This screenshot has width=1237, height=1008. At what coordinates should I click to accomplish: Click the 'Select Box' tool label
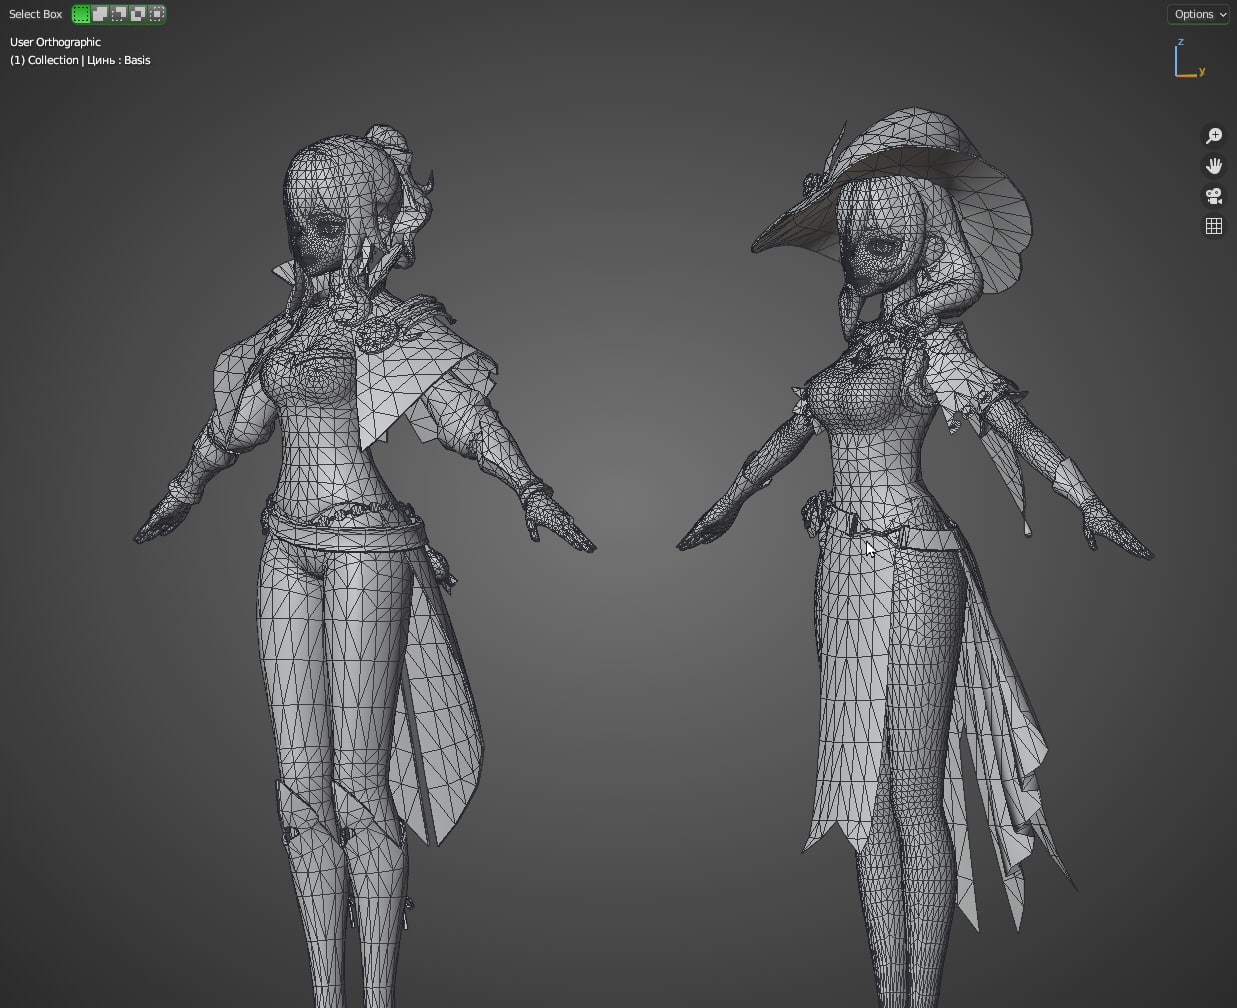[36, 14]
